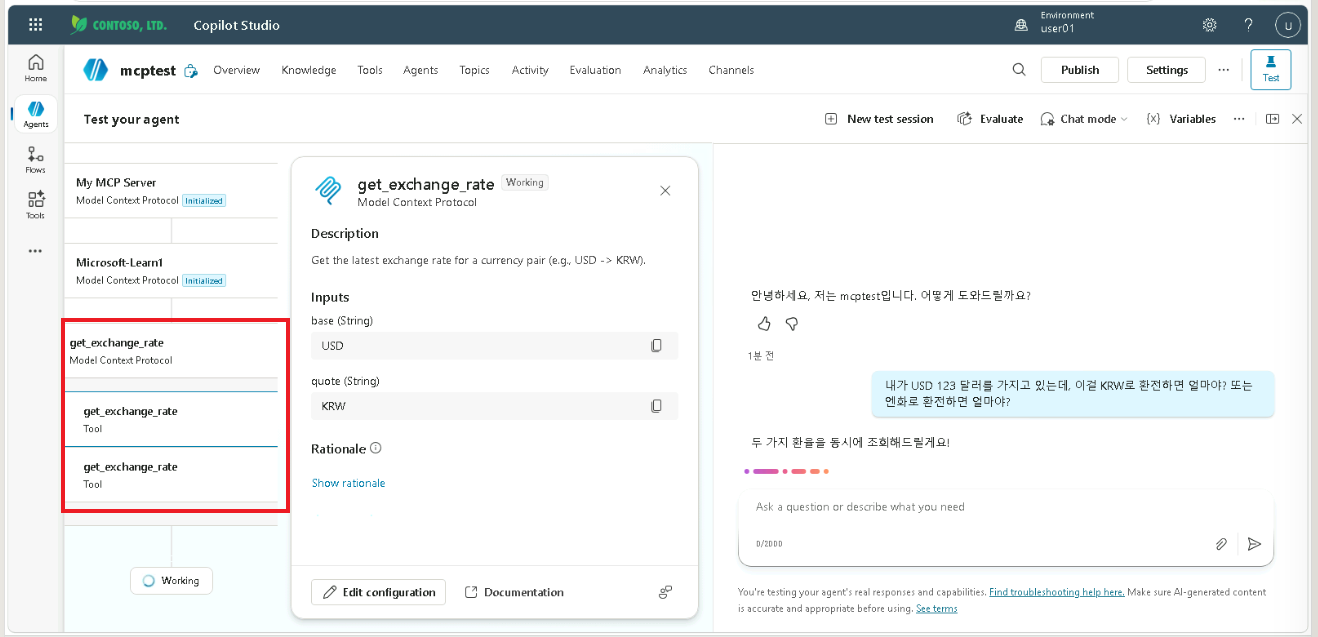The width and height of the screenshot is (1318, 637).
Task: Click the Copilot Studio title
Action: [236, 25]
